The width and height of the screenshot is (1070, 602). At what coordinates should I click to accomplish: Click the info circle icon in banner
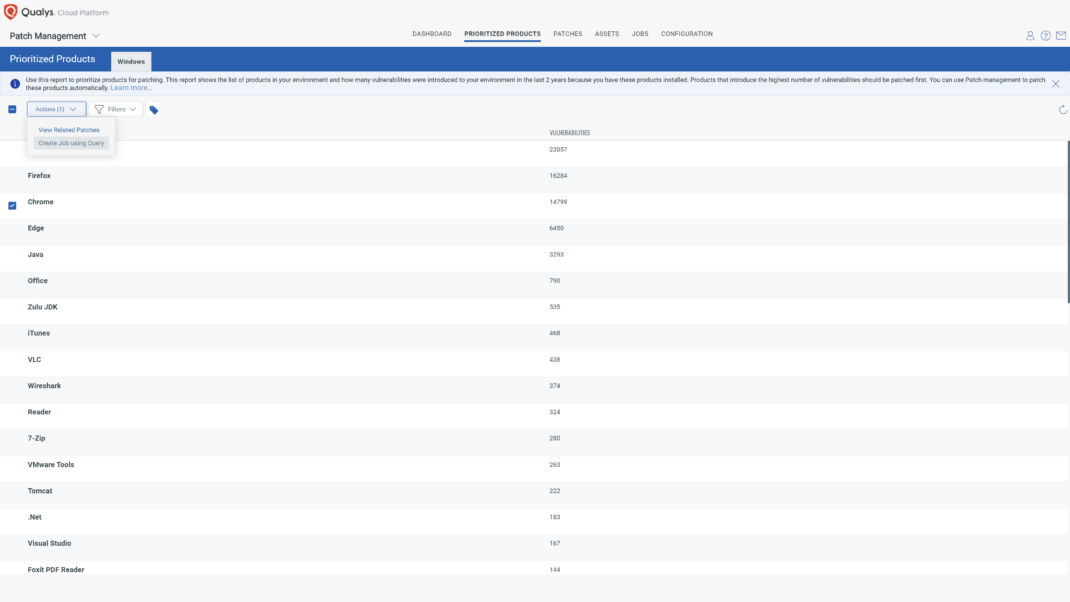(14, 84)
